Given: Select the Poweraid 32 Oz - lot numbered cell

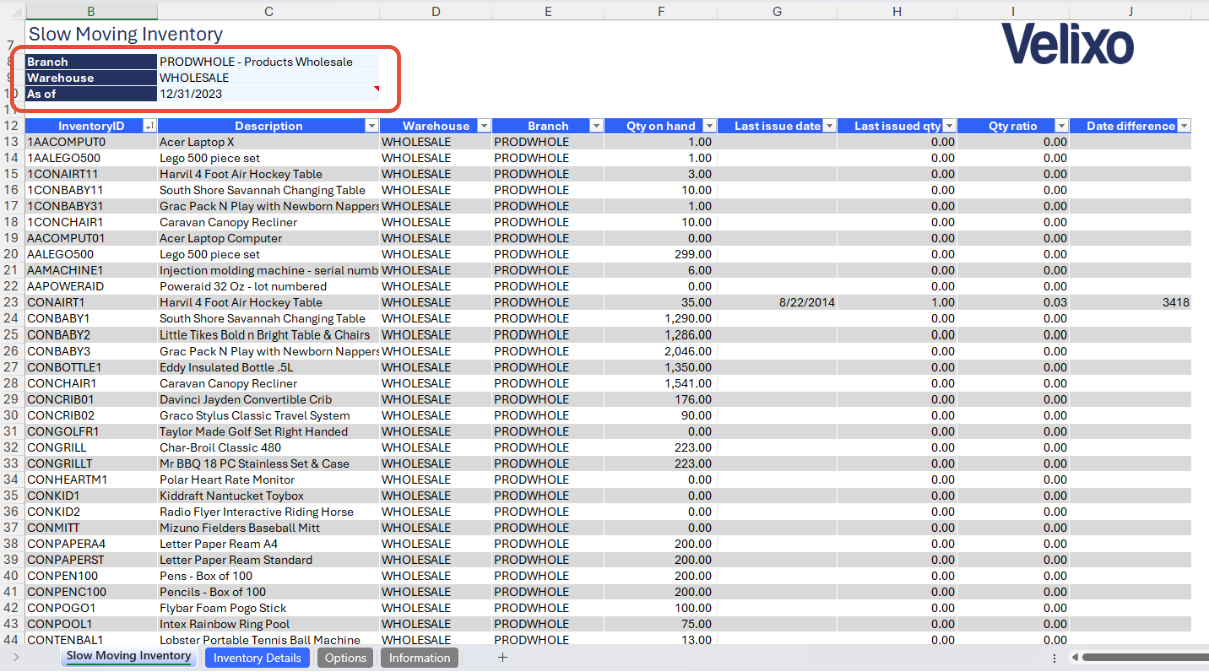Looking at the screenshot, I should (268, 286).
